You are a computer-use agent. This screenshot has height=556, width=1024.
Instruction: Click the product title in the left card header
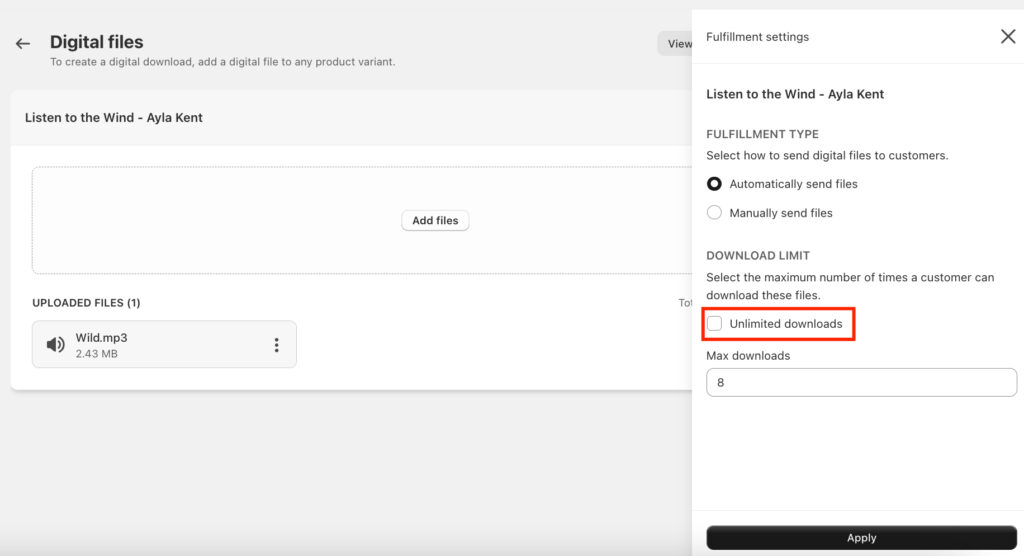[114, 118]
